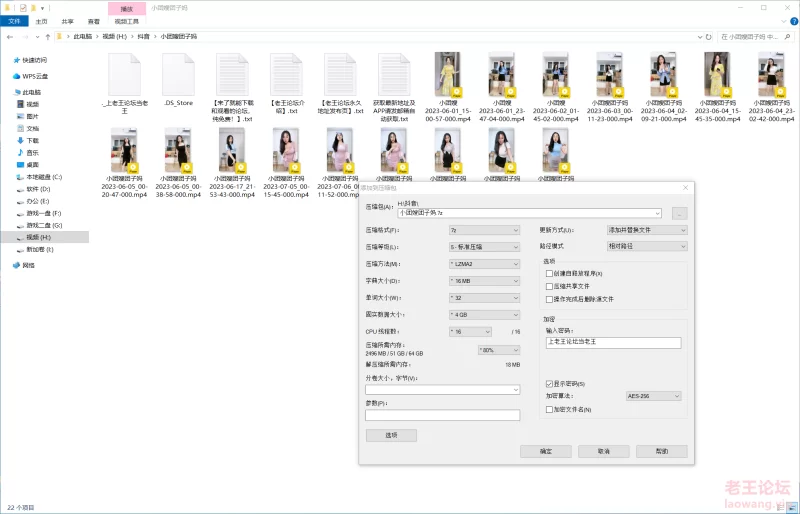
Task: Click the Explorer back arrow button
Action: click(x=10, y=35)
